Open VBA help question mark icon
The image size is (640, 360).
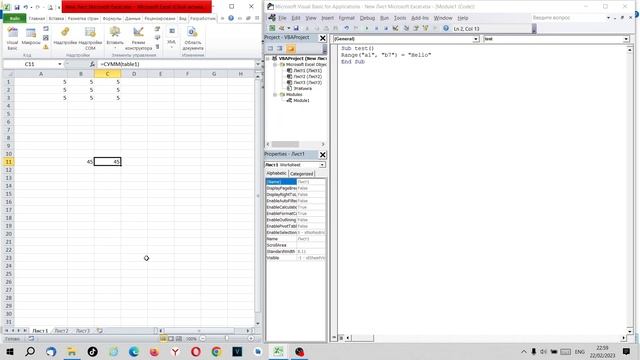446,28
